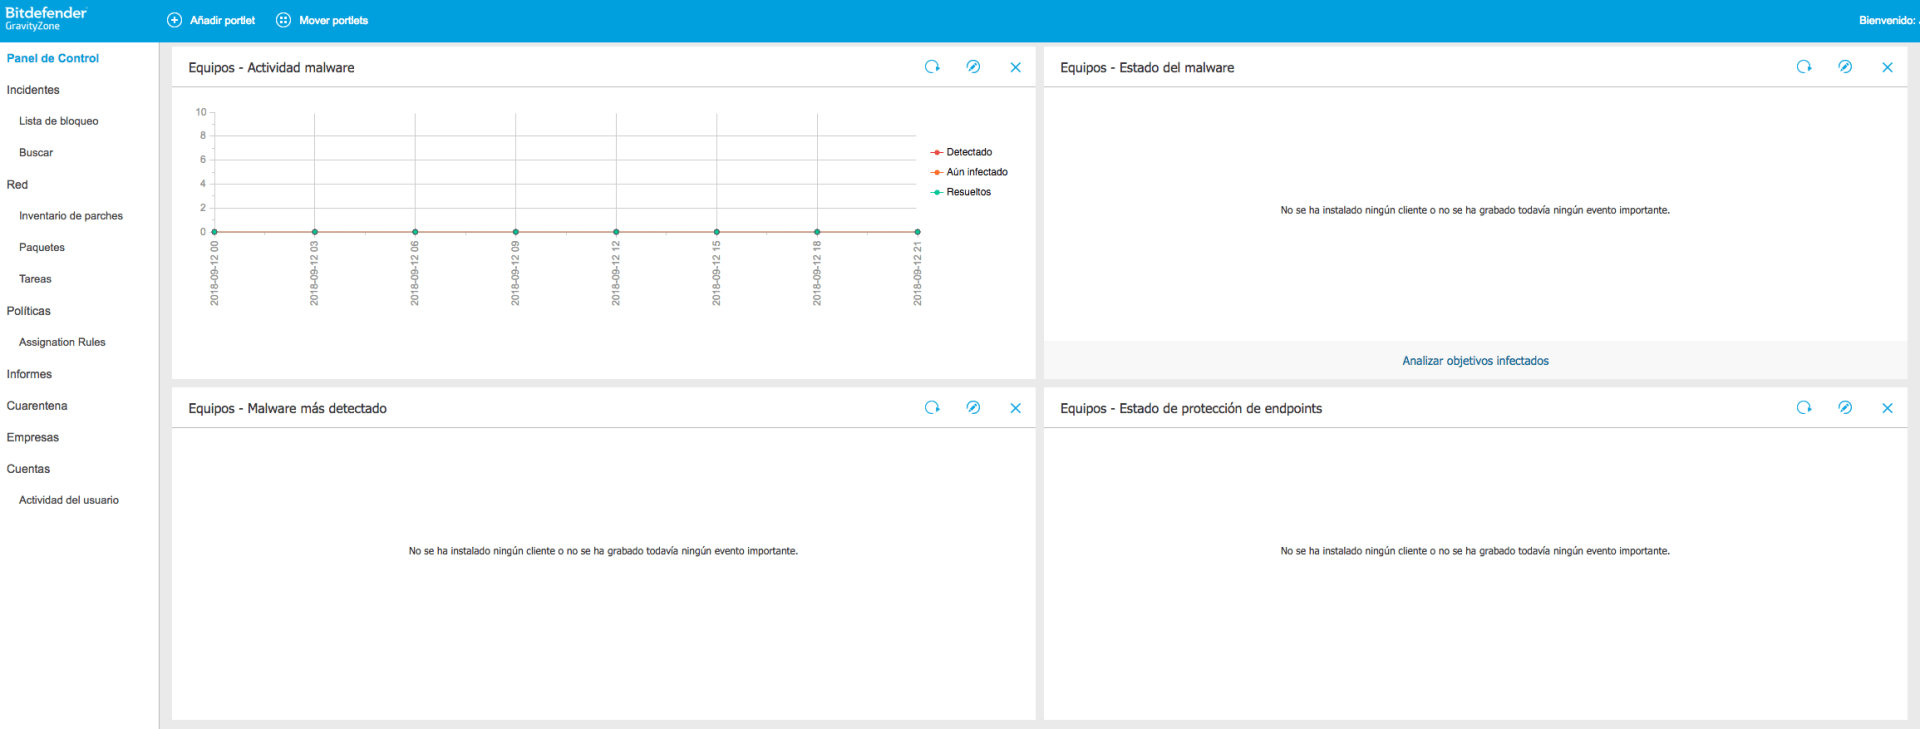
Task: Click the 2018-09-12 18 axis label
Action: click(x=817, y=273)
